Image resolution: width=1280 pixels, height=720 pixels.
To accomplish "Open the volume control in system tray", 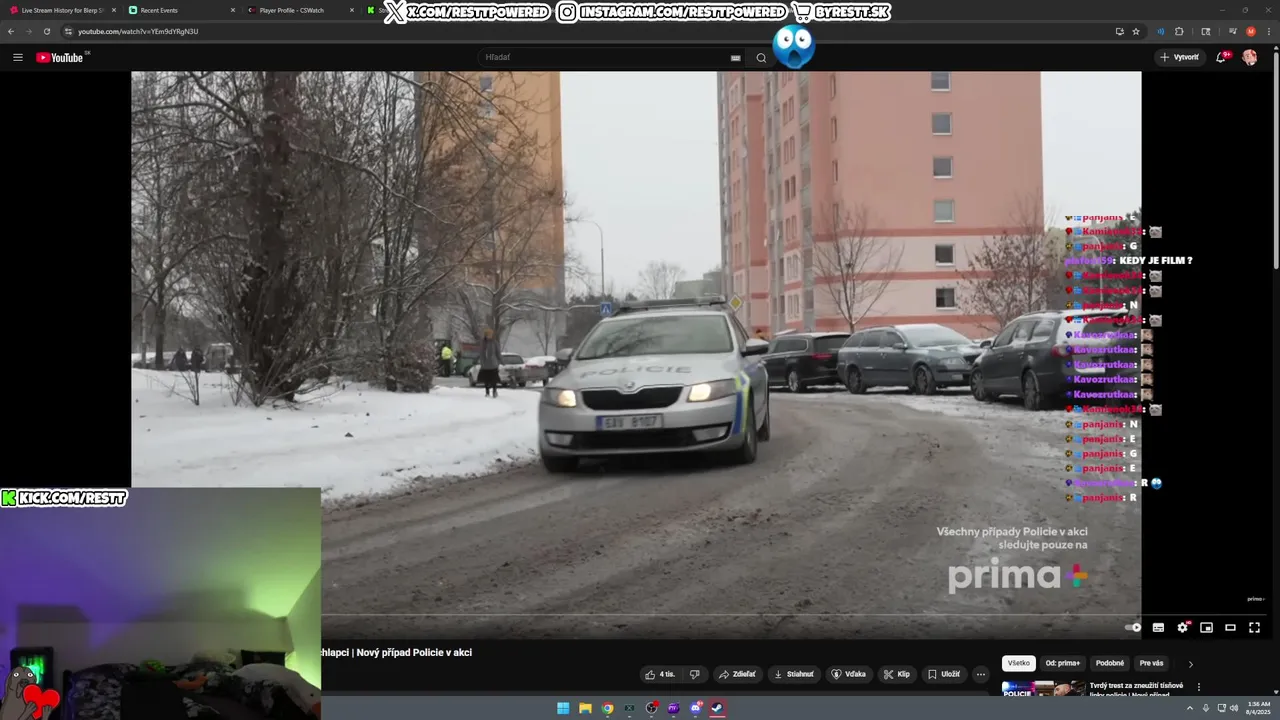I will pos(1234,708).
